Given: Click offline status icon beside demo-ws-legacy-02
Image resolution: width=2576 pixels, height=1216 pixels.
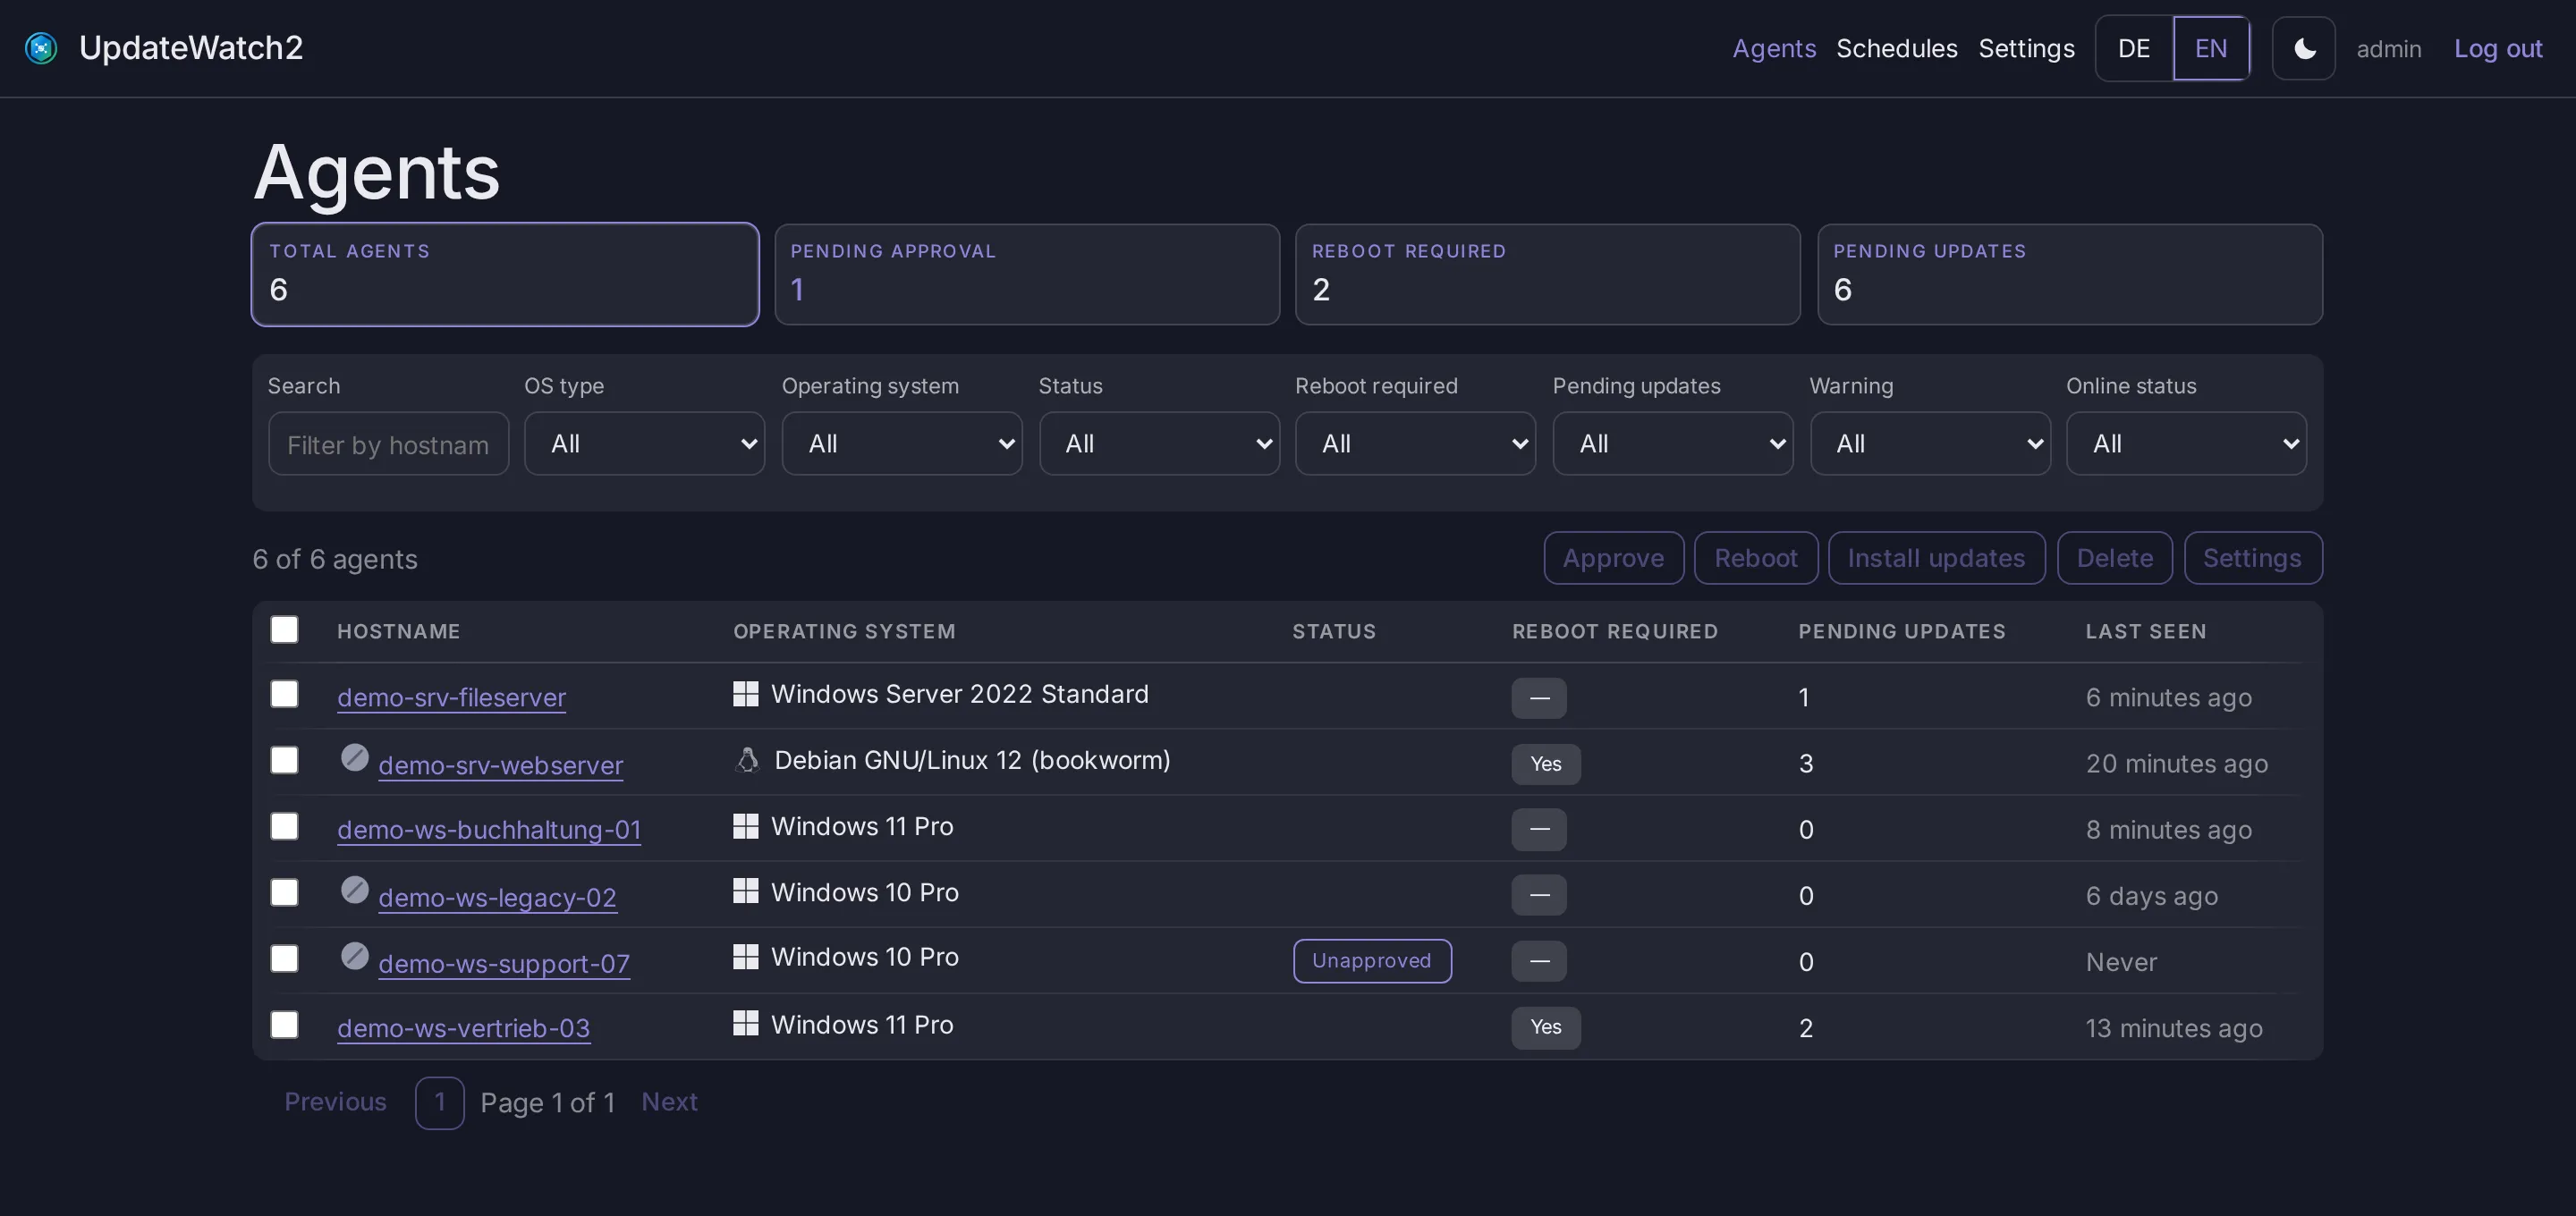Looking at the screenshot, I should (x=355, y=890).
